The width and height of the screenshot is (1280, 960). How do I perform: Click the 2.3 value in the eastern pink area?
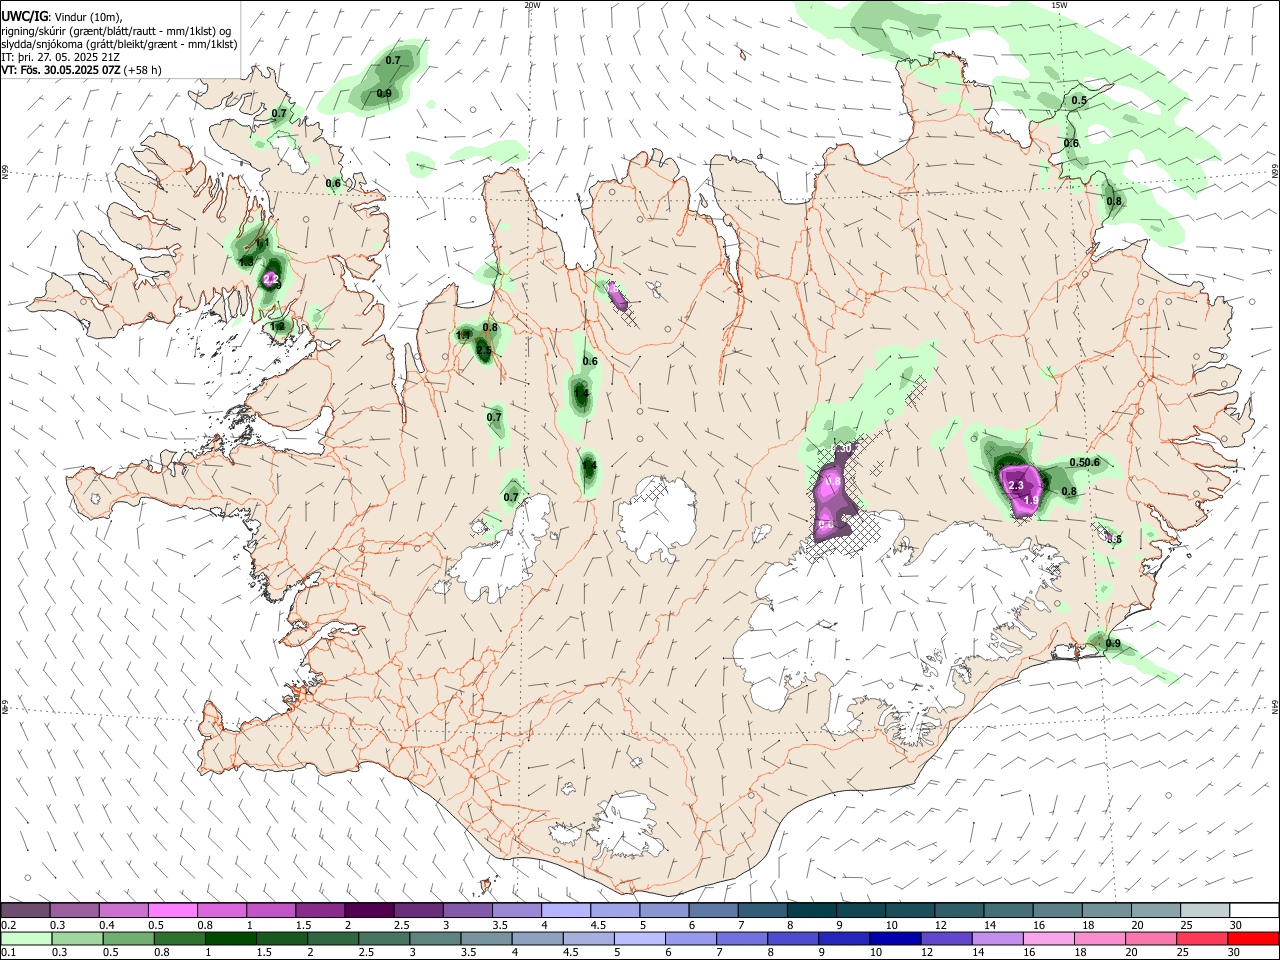tap(1016, 485)
